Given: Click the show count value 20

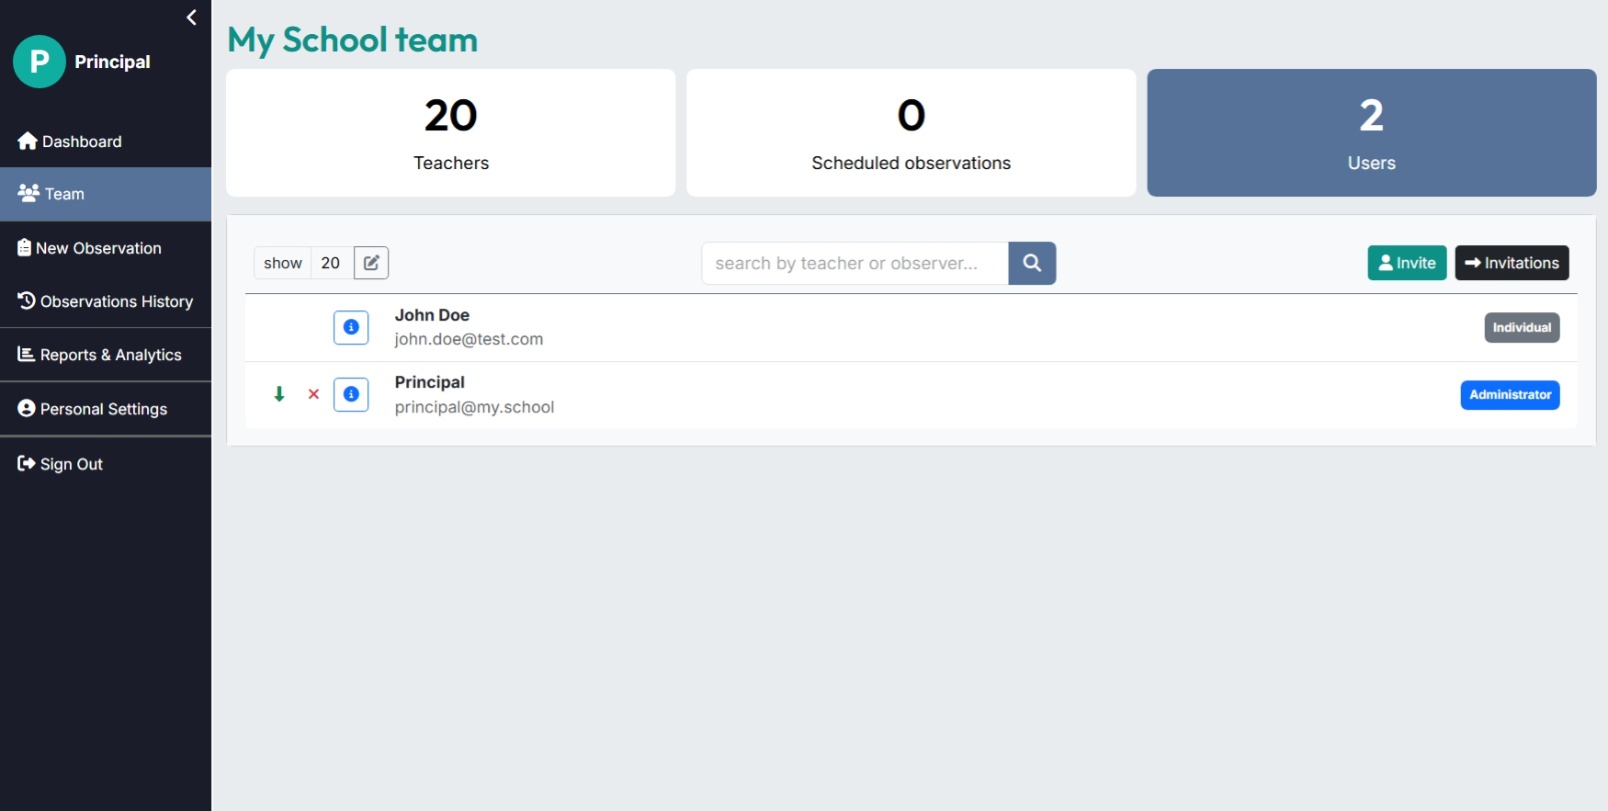Looking at the screenshot, I should pos(330,263).
